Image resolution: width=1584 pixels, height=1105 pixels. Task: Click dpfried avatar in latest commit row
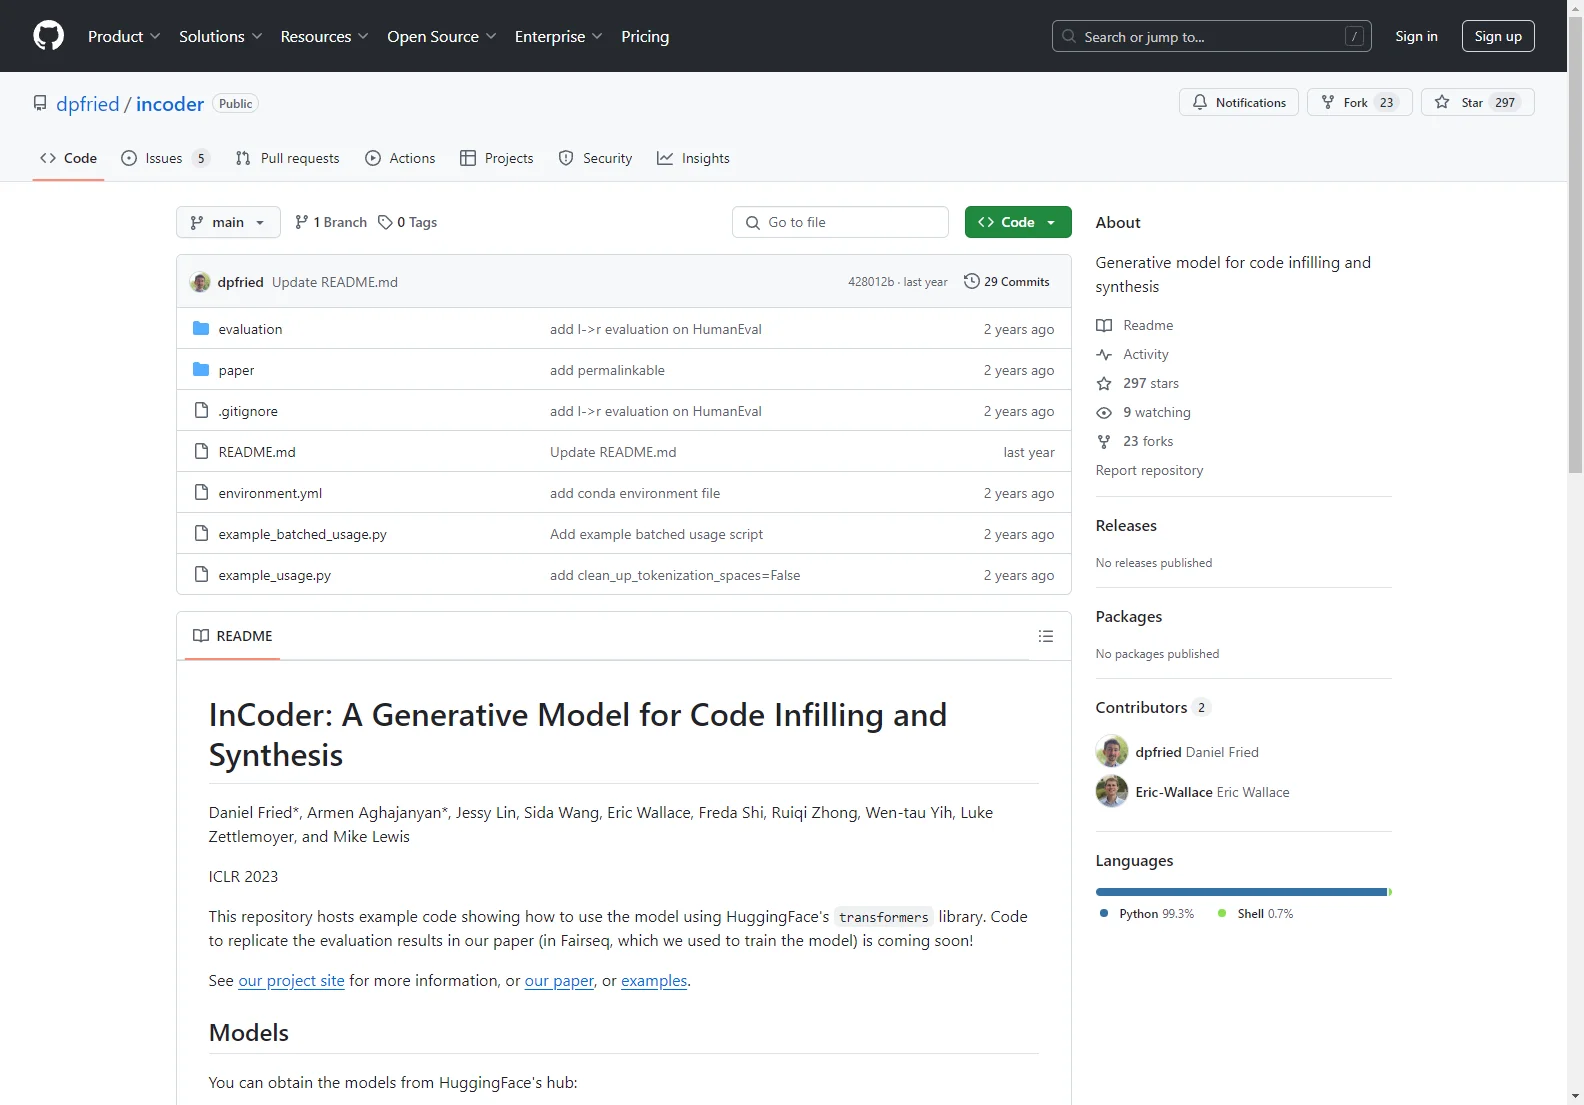200,282
